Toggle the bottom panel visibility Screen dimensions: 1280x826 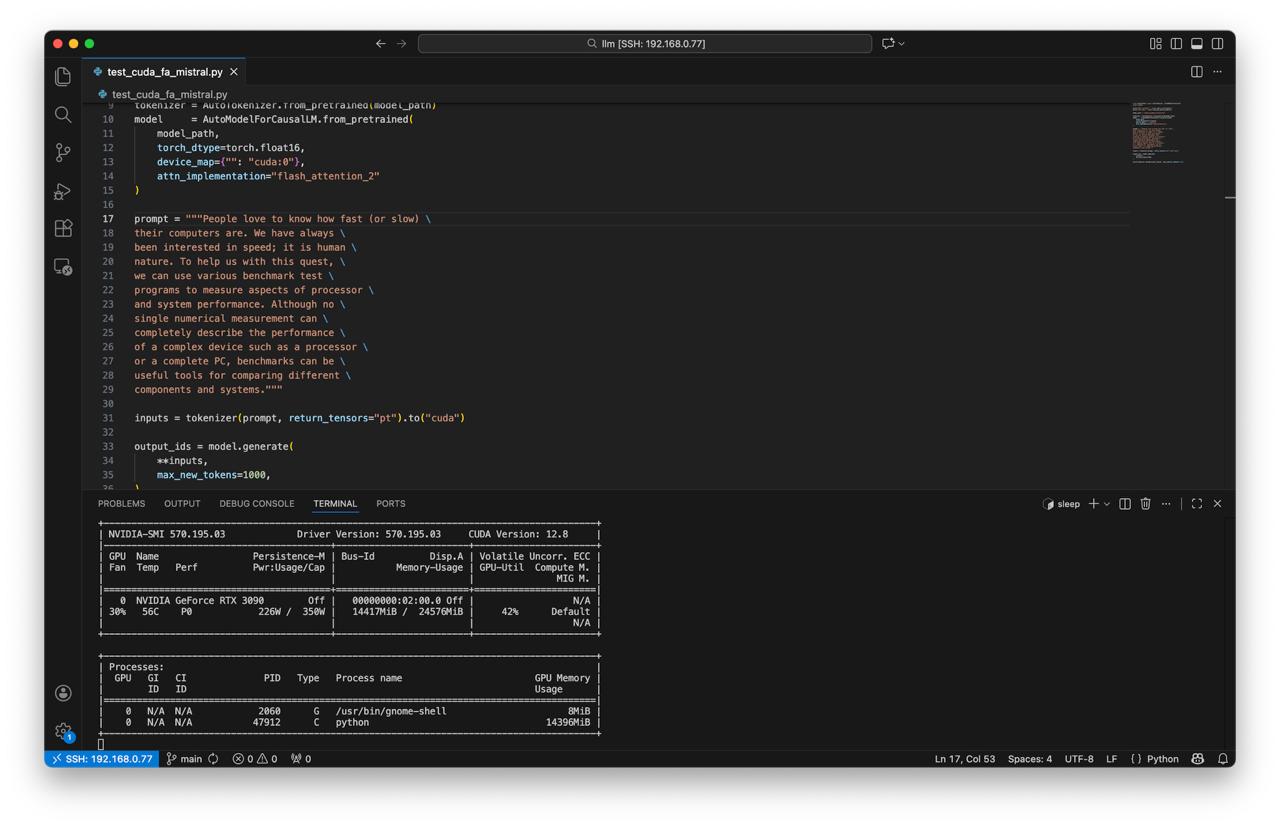1197,44
